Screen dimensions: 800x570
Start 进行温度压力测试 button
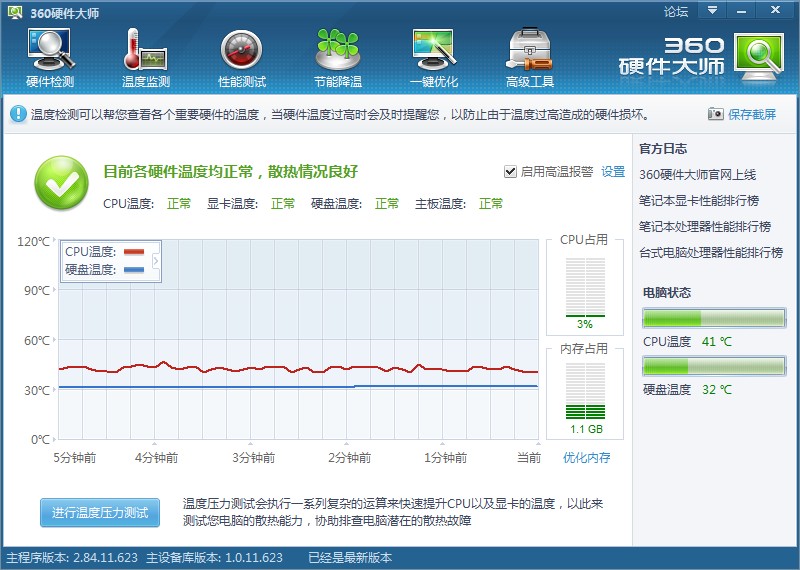[x=100, y=512]
